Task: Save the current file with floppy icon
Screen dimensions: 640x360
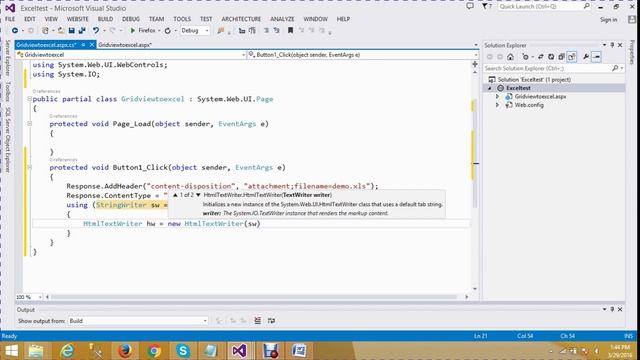Action: pyautogui.click(x=71, y=31)
